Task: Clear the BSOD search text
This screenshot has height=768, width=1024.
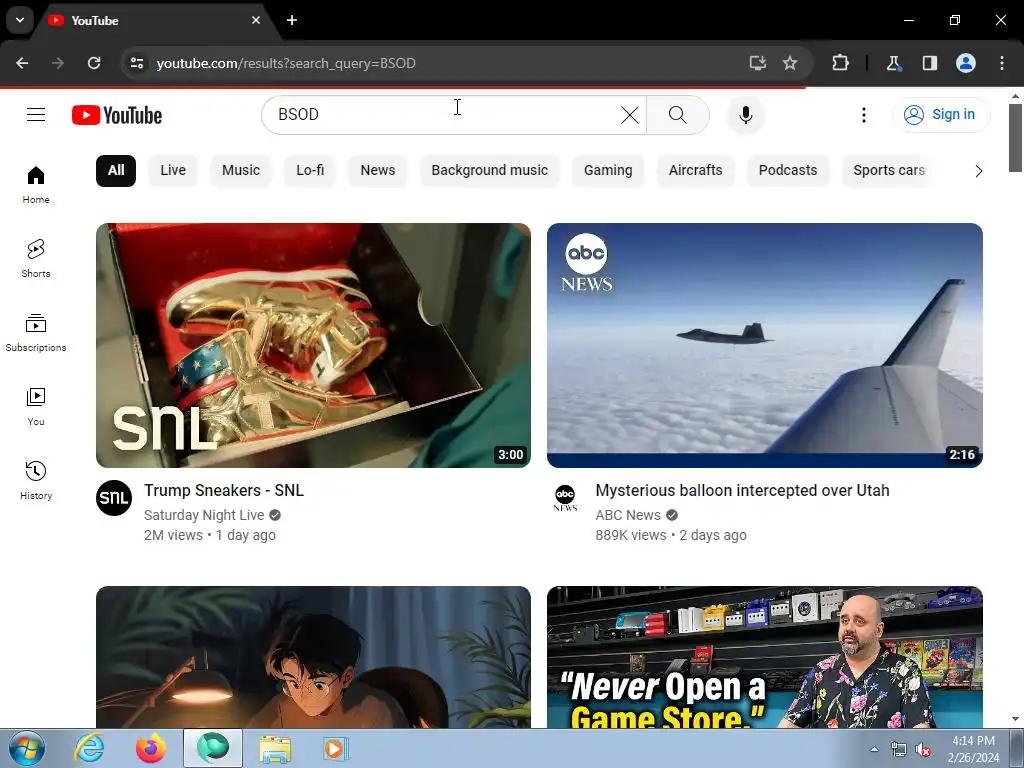Action: click(630, 115)
